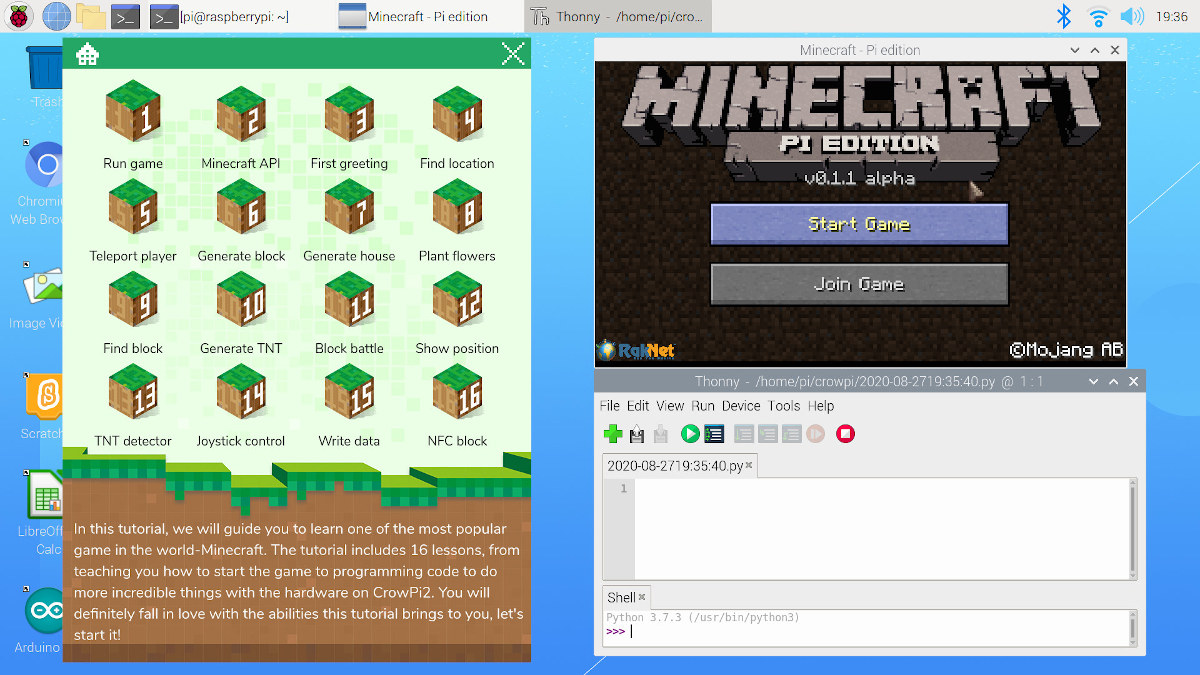Open Bluetooth tray menu

pos(1065,16)
